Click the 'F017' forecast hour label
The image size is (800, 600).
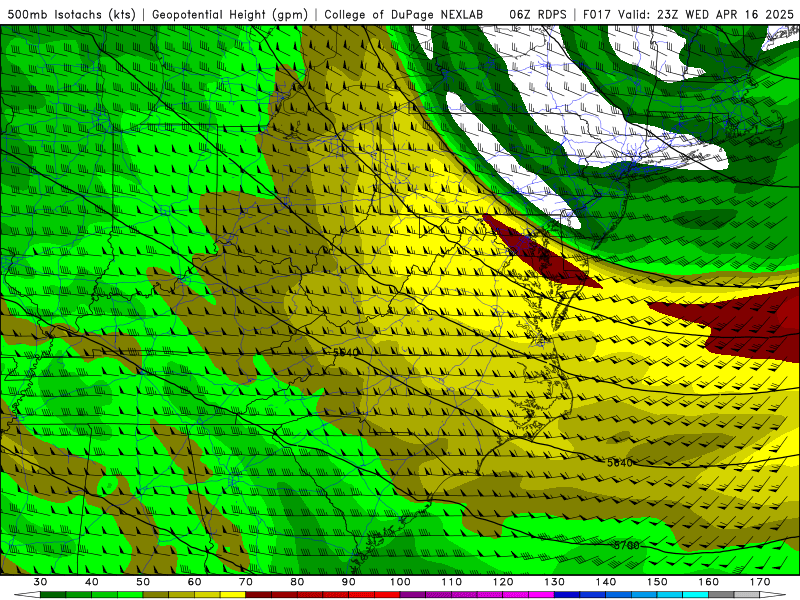[598, 14]
